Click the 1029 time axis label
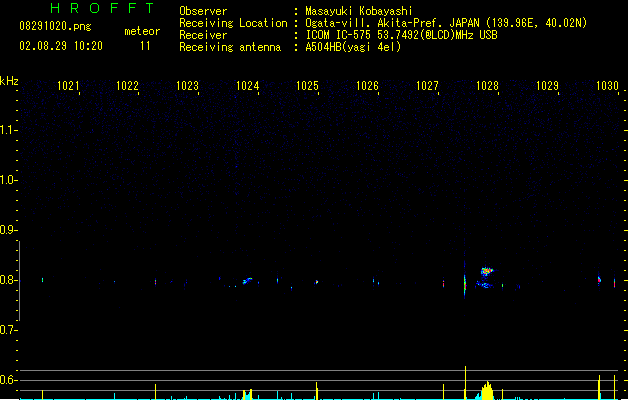This screenshot has width=629, height=400. tap(547, 86)
